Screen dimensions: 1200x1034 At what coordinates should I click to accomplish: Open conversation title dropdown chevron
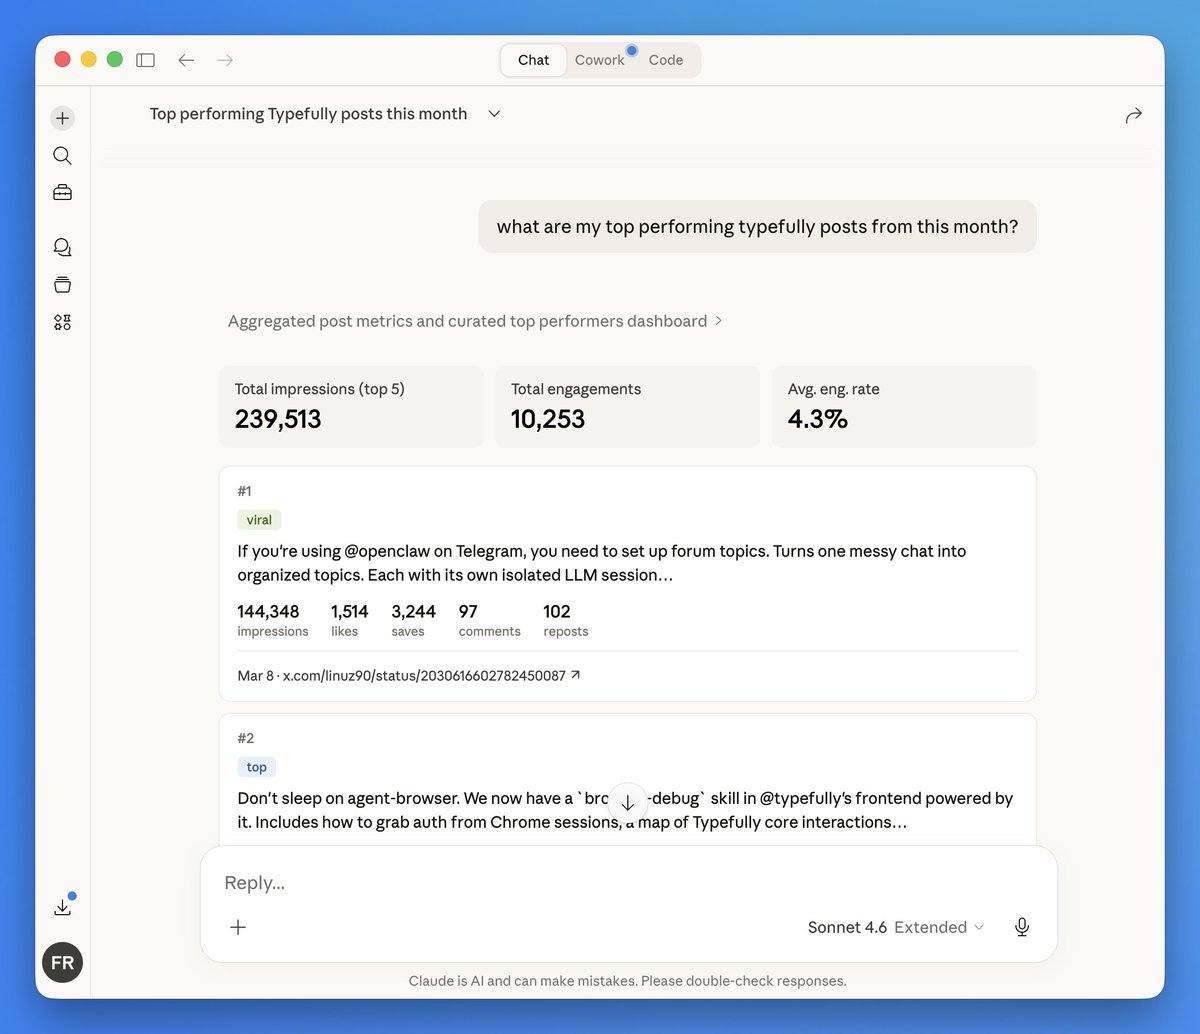[494, 114]
